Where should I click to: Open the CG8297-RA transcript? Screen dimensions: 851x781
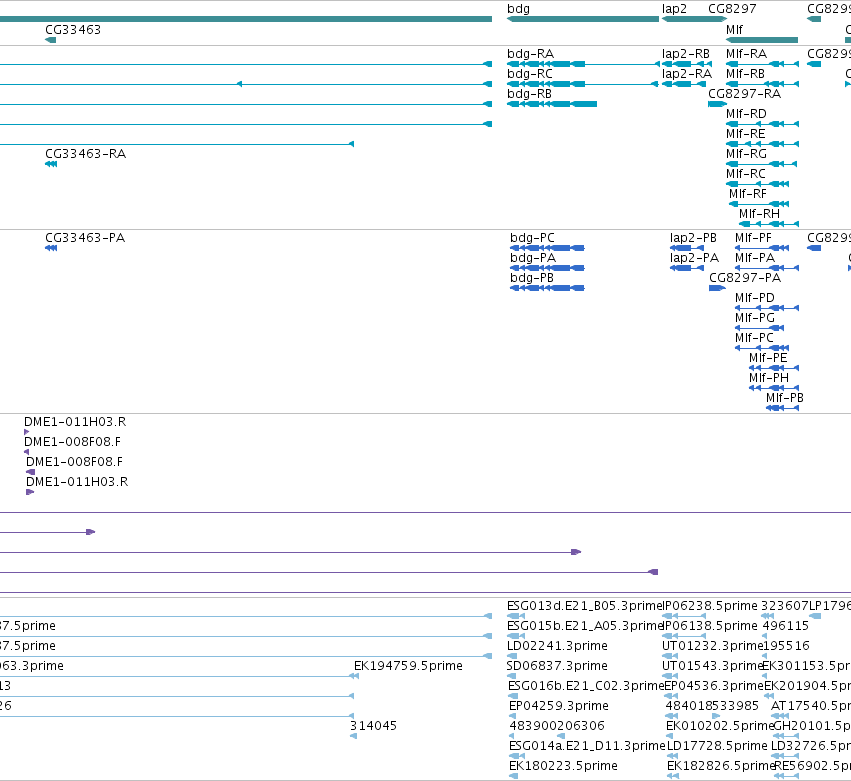745,94
